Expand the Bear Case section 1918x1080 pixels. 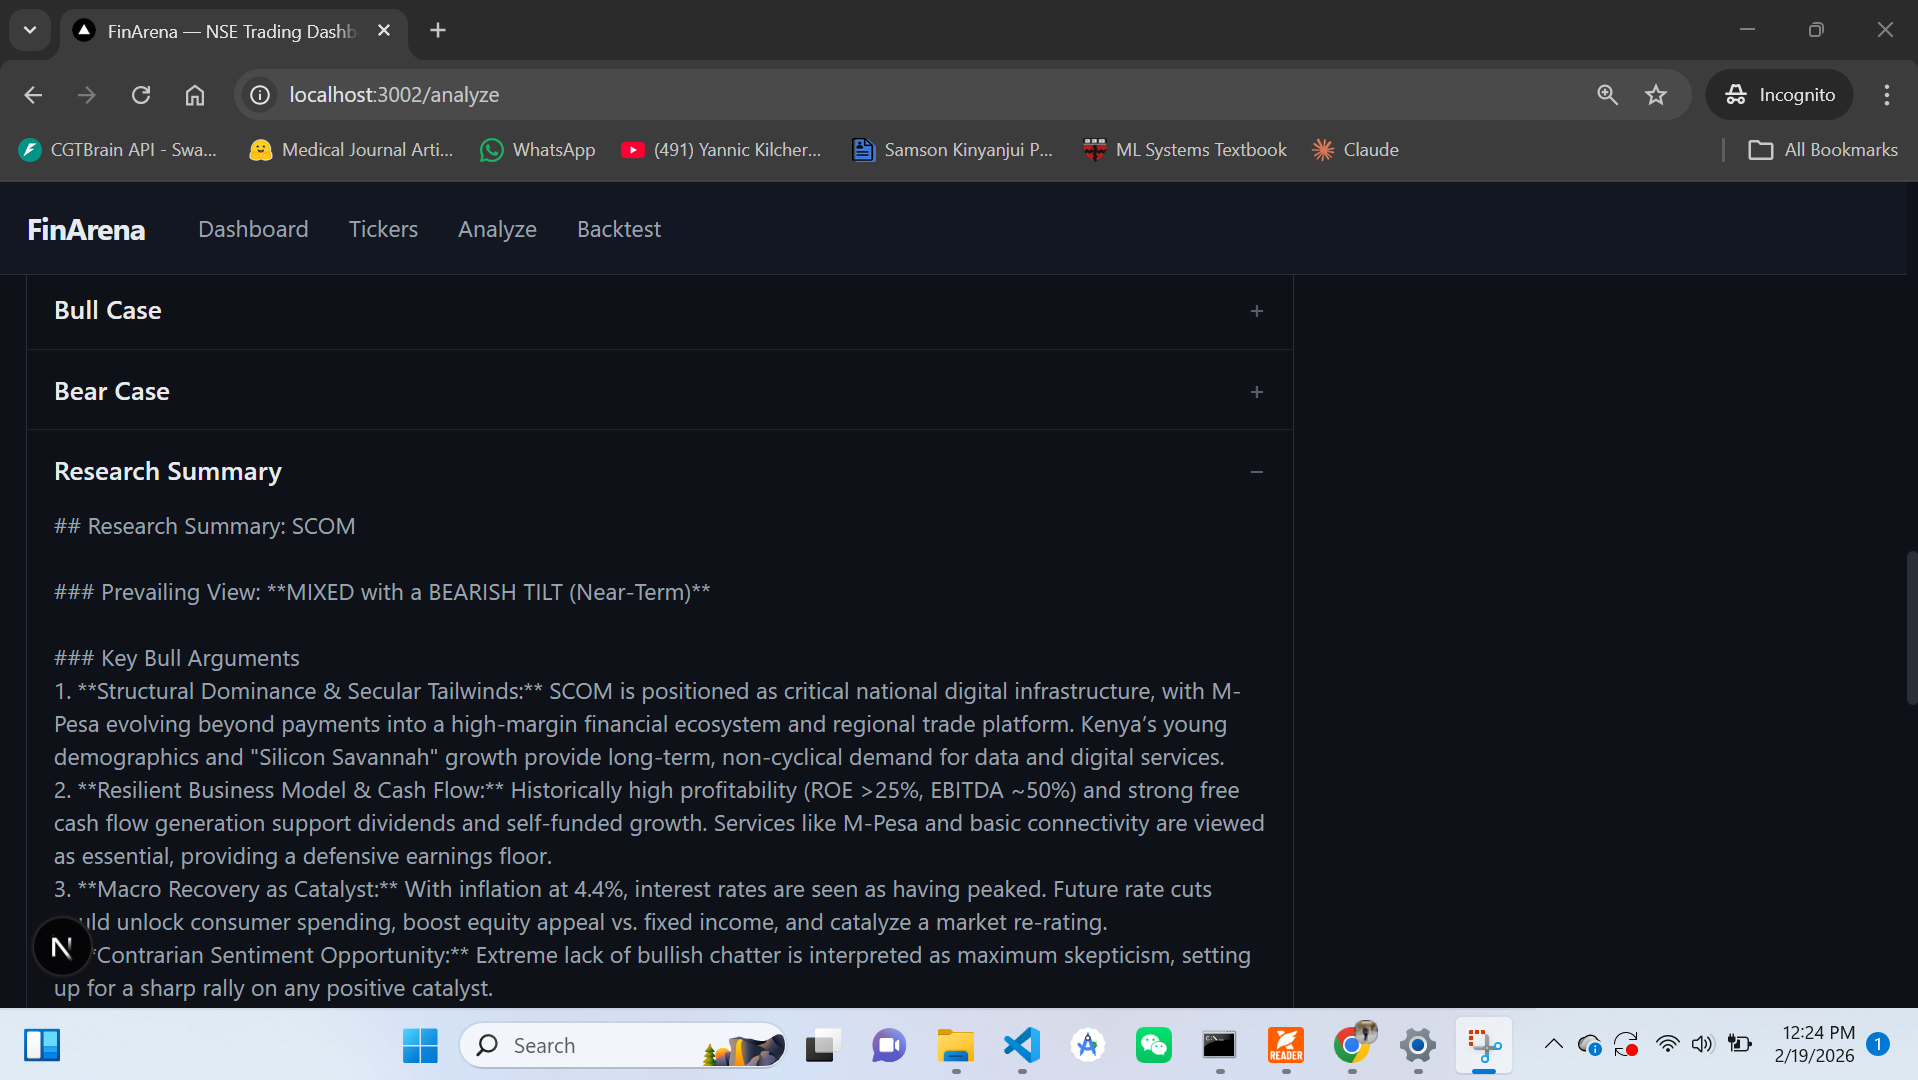(1256, 392)
